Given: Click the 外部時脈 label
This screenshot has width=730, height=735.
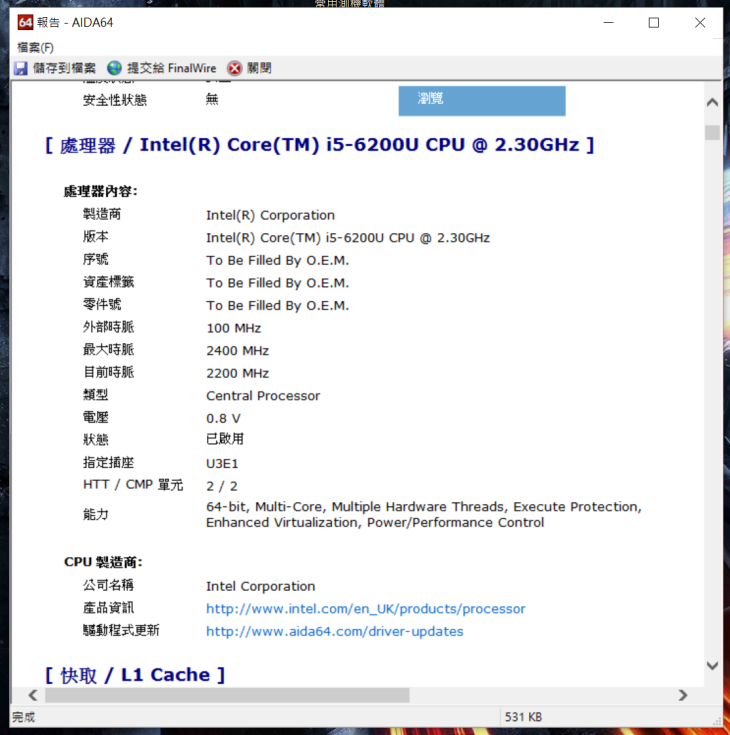Looking at the screenshot, I should [x=108, y=327].
